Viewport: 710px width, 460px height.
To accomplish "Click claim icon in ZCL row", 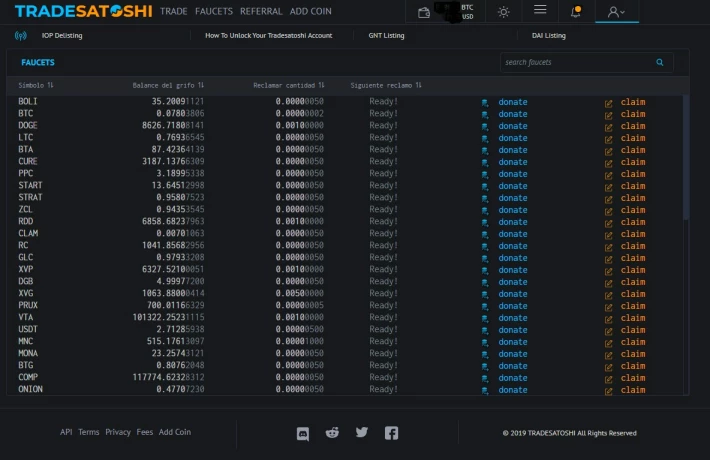I will (609, 211).
